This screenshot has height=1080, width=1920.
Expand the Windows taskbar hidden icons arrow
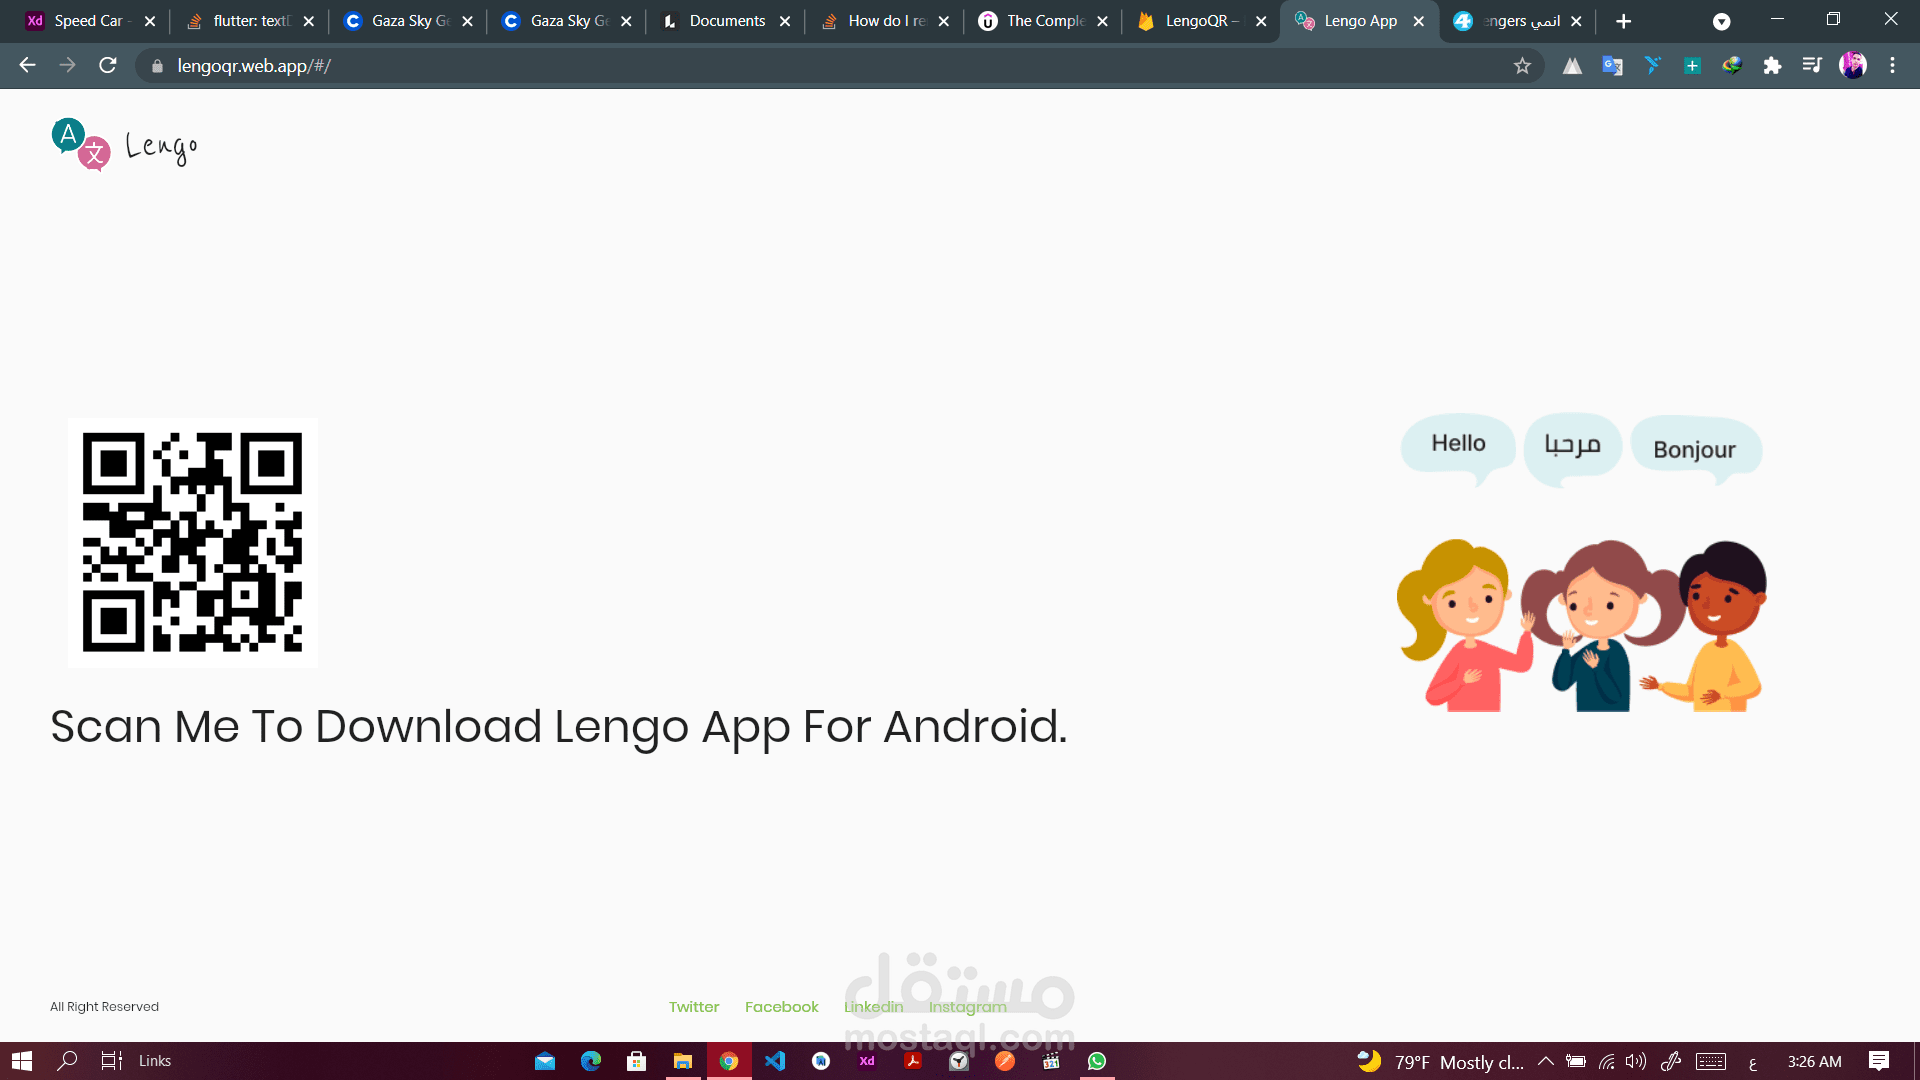coord(1545,1062)
